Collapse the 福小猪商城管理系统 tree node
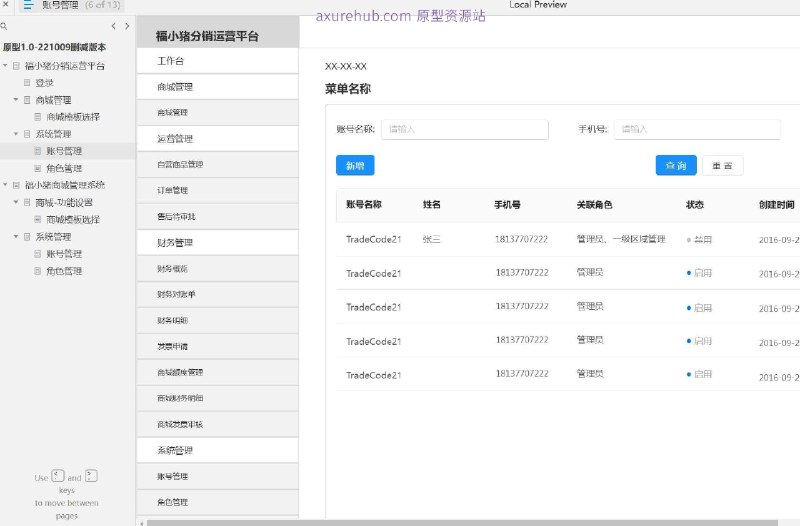This screenshot has height=526, width=800. click(5, 185)
